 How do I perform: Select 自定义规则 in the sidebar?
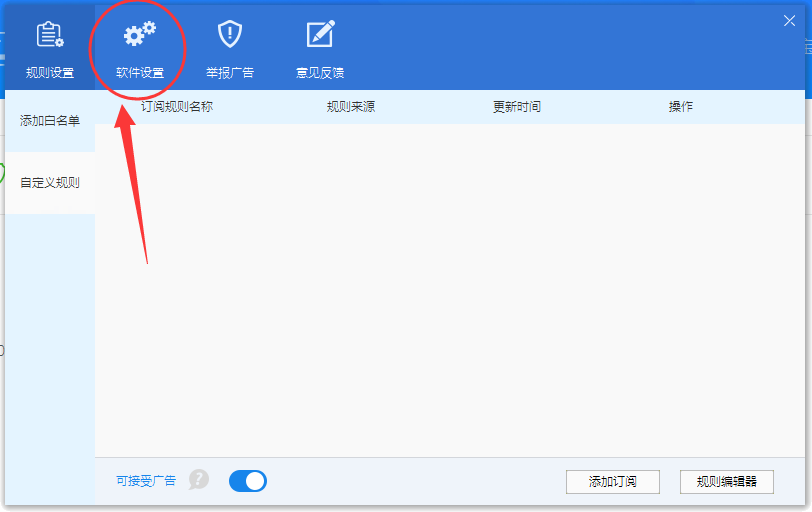tap(50, 183)
